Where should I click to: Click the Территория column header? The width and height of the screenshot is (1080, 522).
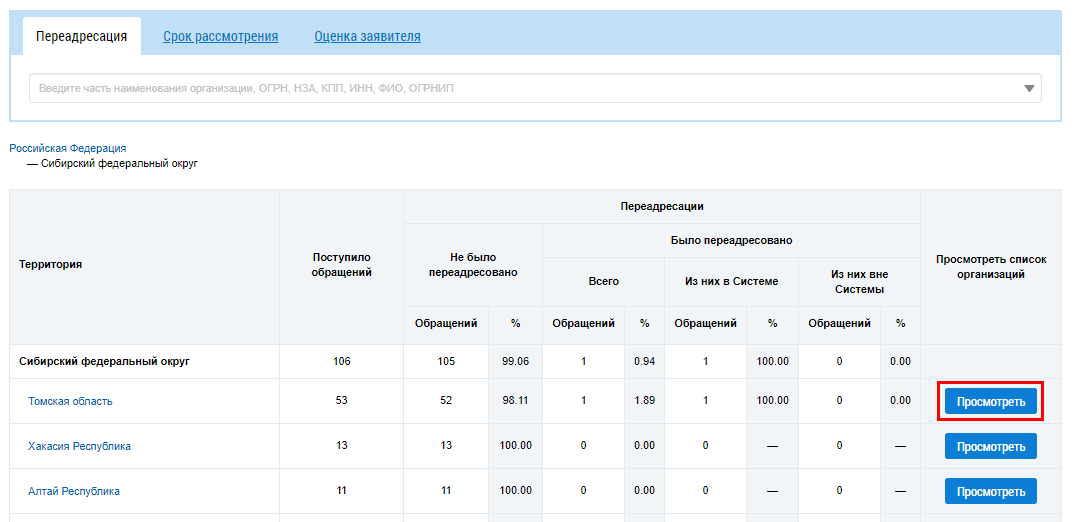click(50, 265)
